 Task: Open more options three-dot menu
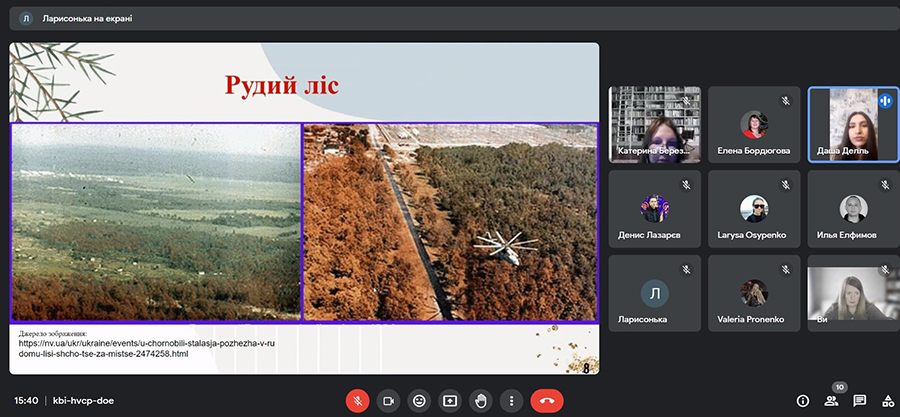(x=511, y=401)
